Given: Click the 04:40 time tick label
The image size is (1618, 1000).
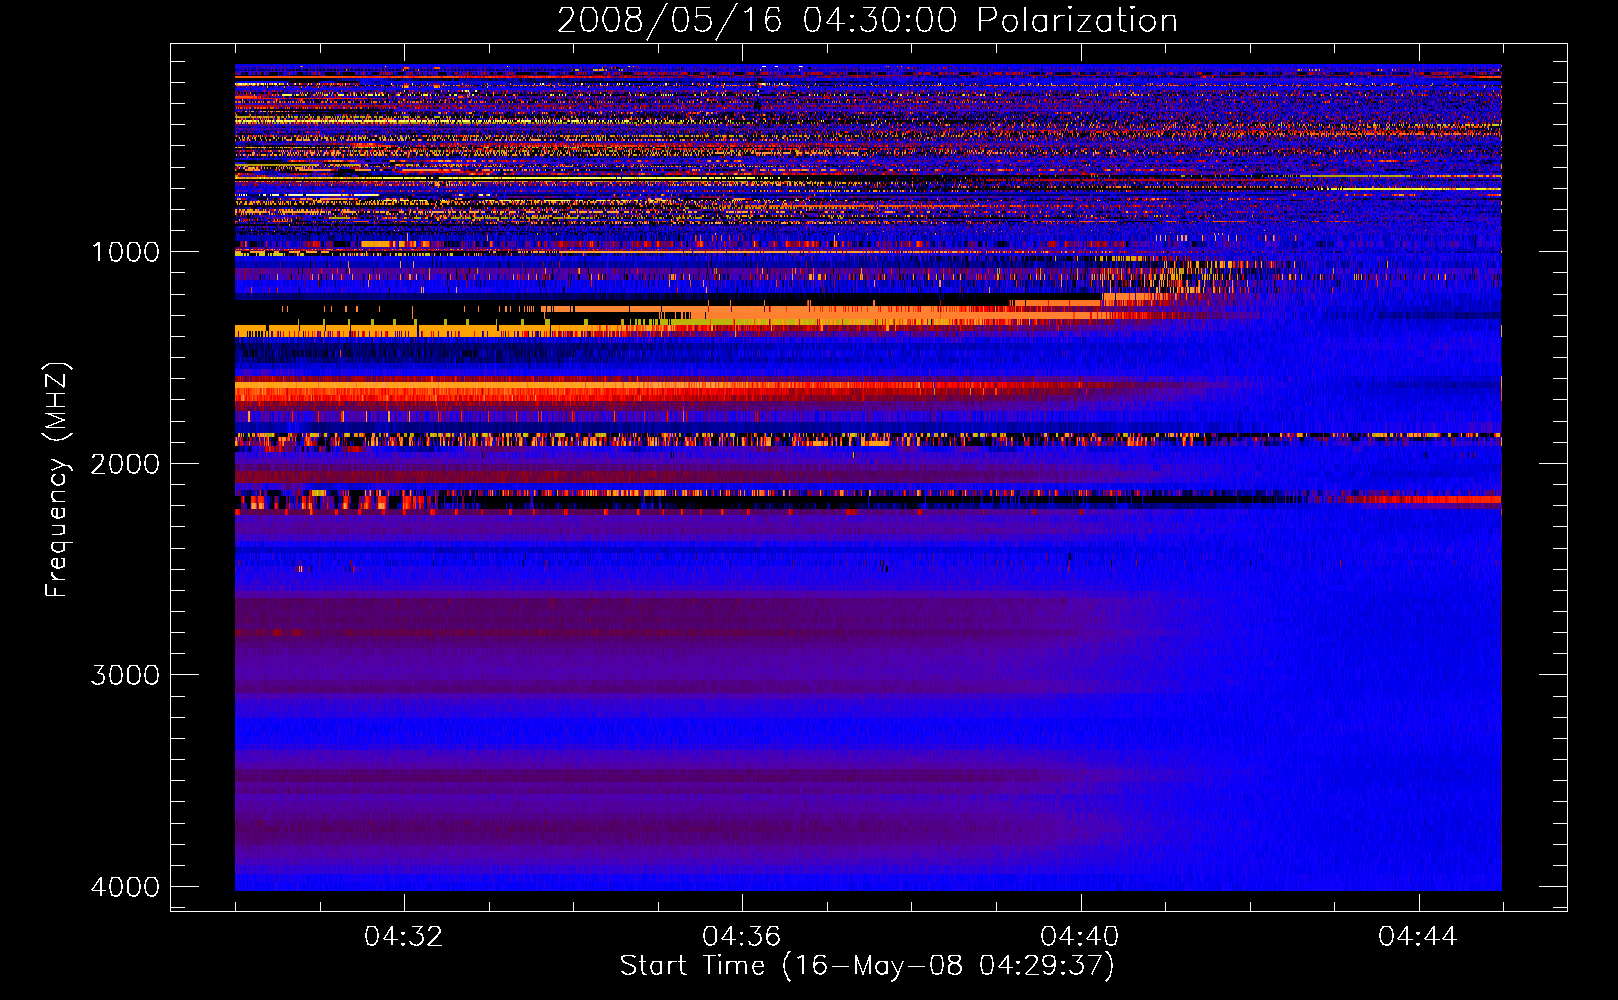Looking at the screenshot, I should pyautogui.click(x=1080, y=937).
